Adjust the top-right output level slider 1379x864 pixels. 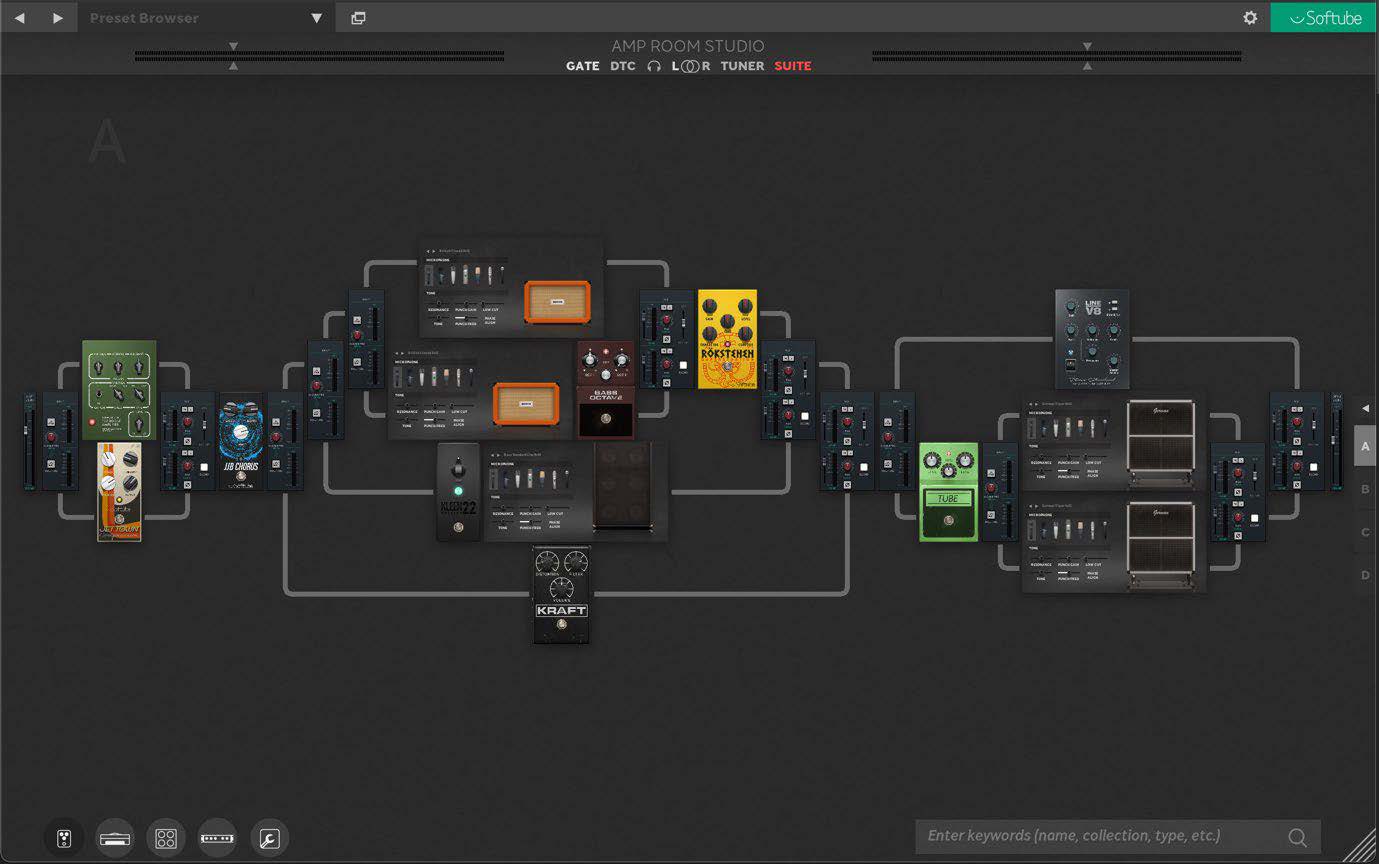(x=1086, y=55)
